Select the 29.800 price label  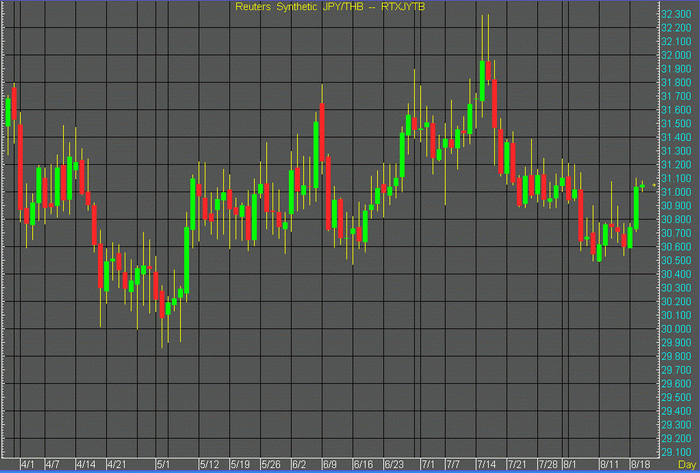tap(676, 356)
